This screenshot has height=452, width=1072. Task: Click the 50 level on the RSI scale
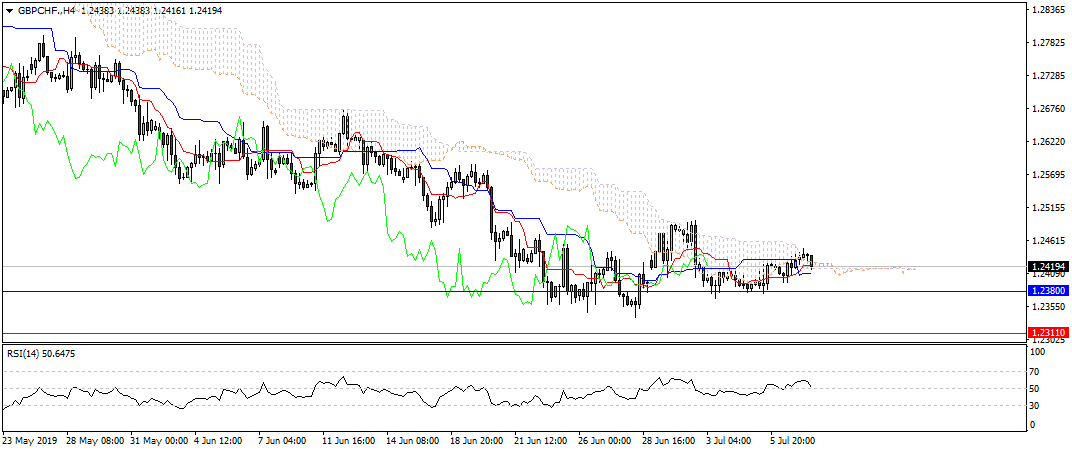click(x=1038, y=388)
